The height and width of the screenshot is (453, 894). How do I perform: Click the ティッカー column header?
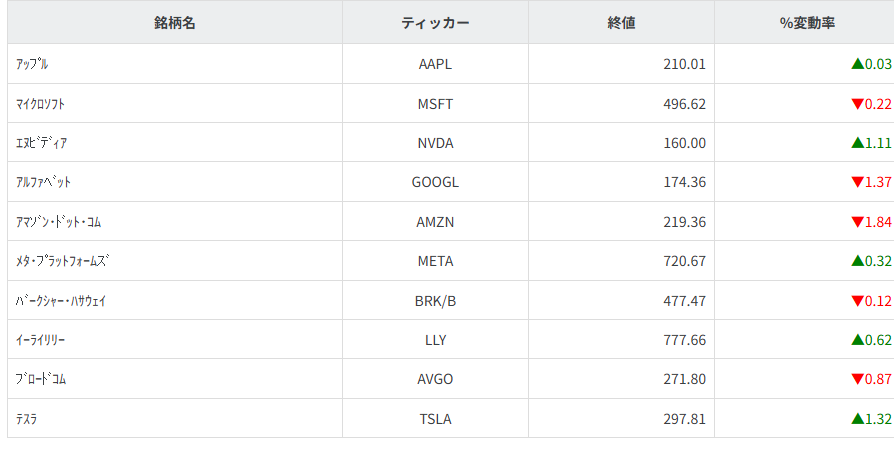pyautogui.click(x=435, y=23)
